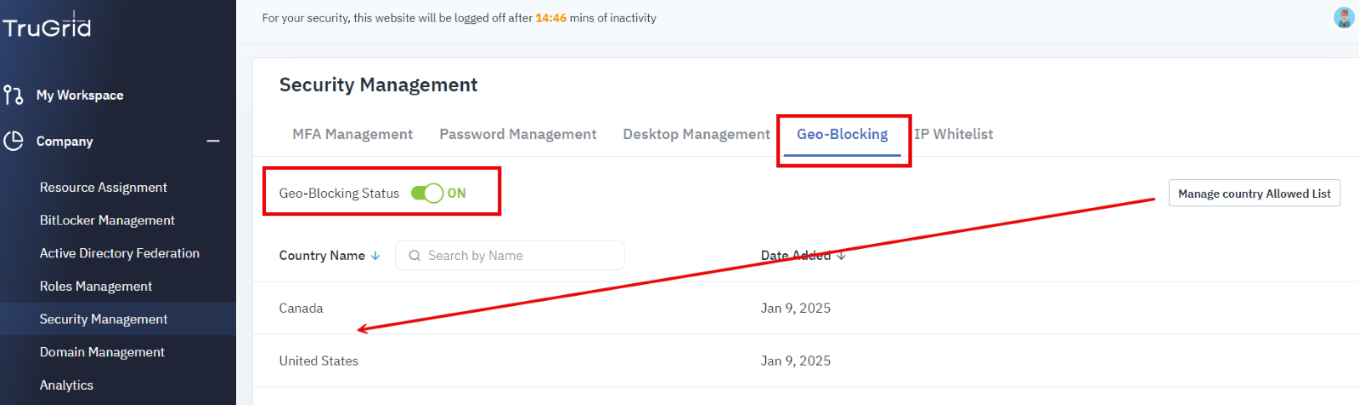1359x405 pixels.
Task: Collapse the Company menu section
Action: [213, 141]
